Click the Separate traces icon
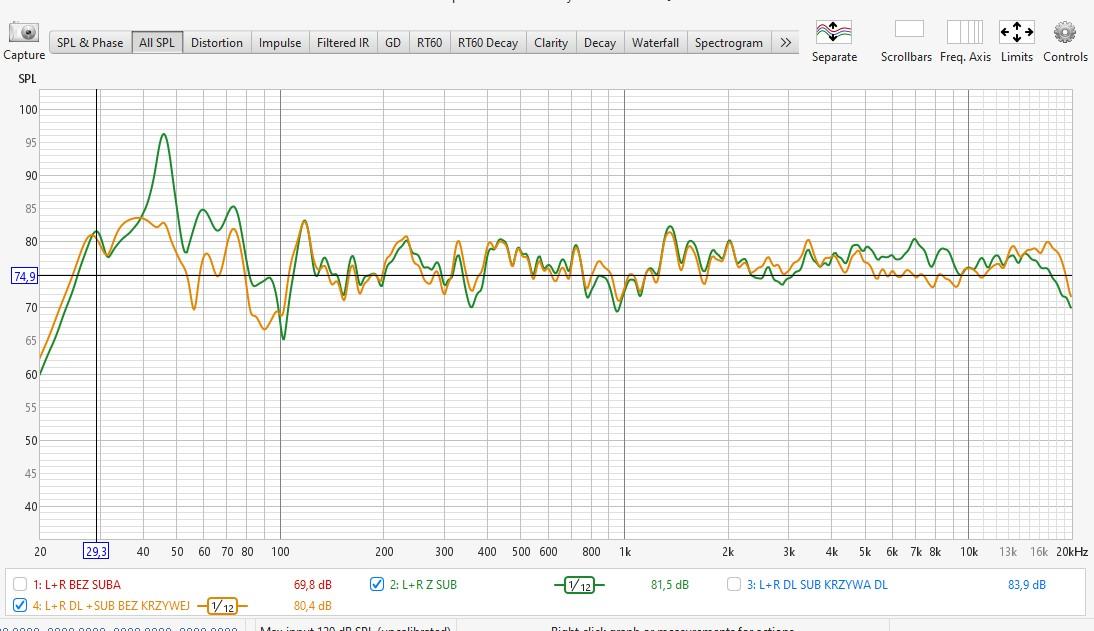 coord(833,33)
